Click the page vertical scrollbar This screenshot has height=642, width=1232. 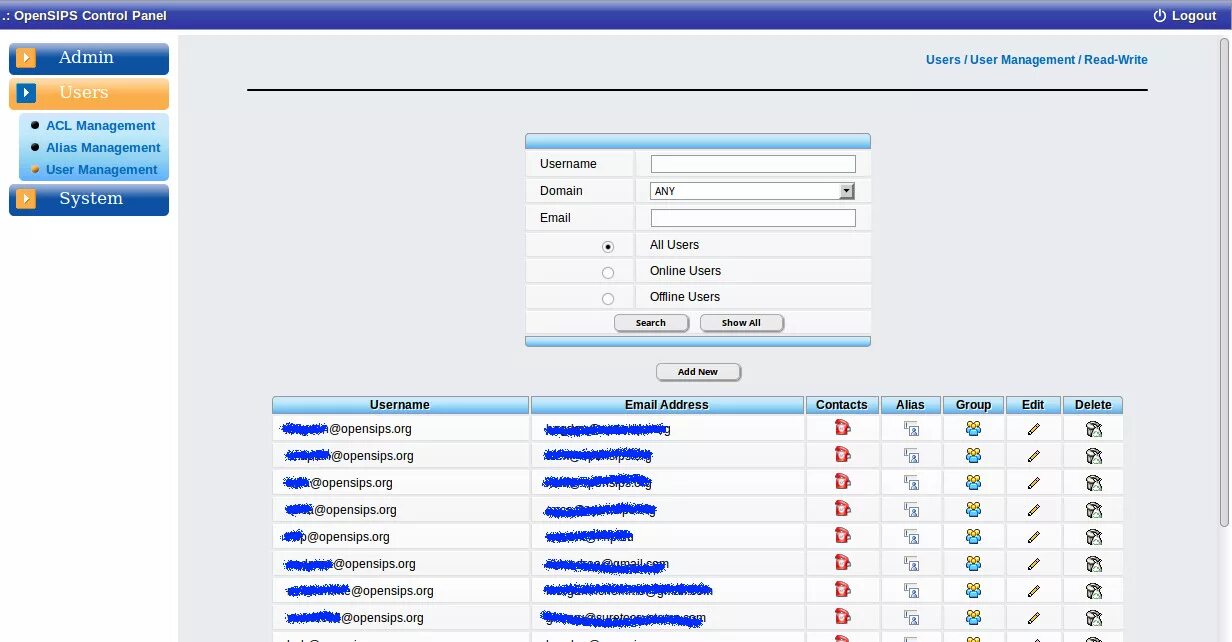pos(1225,282)
